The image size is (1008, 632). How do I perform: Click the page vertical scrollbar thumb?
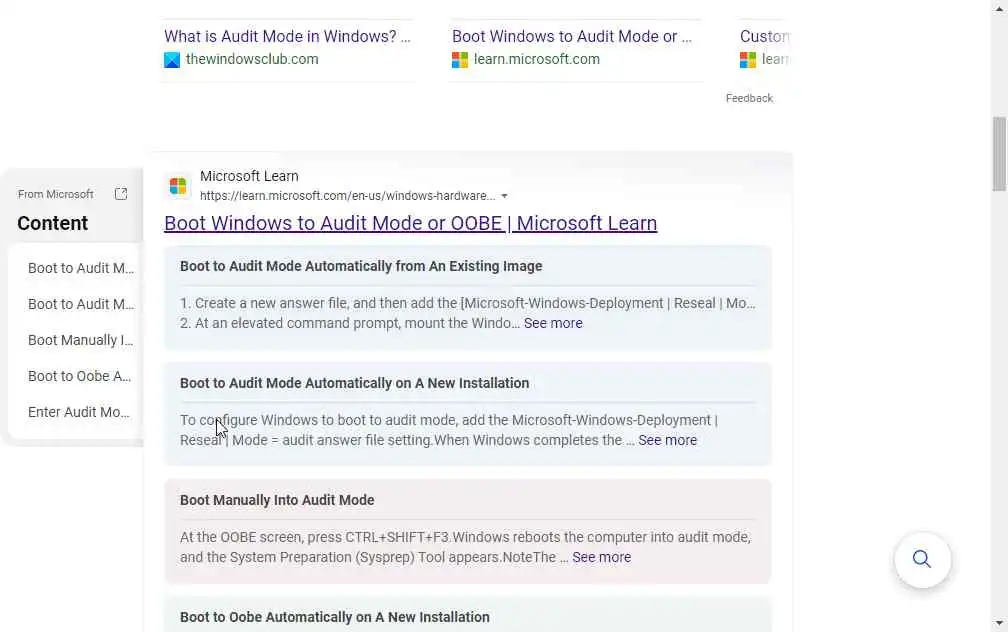point(998,154)
